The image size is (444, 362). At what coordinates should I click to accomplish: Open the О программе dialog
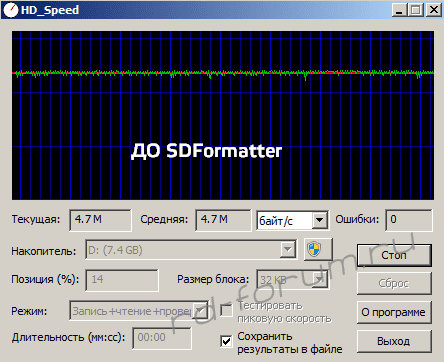pos(394,312)
